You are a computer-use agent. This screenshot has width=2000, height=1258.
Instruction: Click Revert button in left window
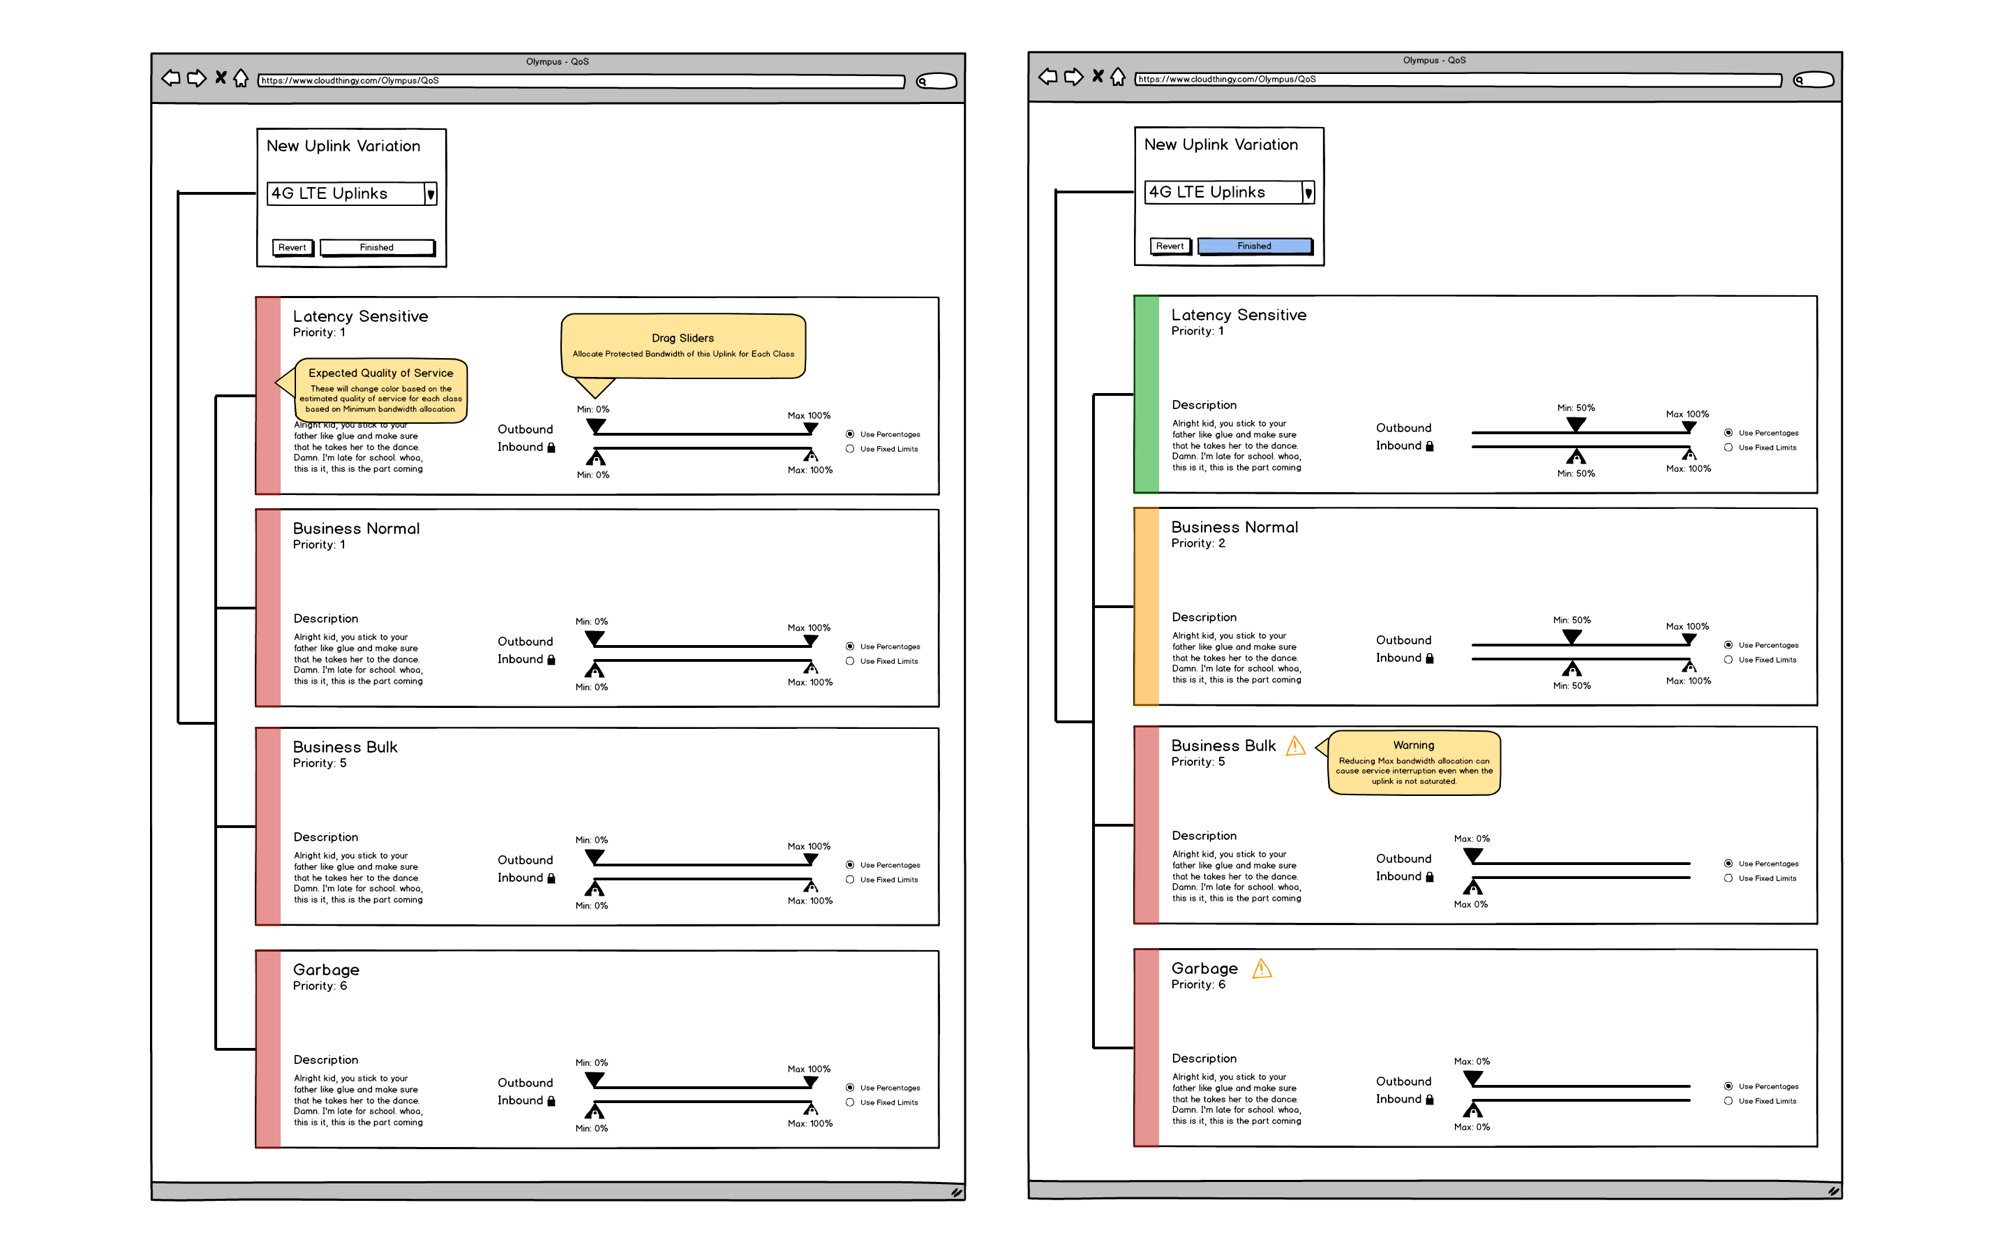[292, 247]
